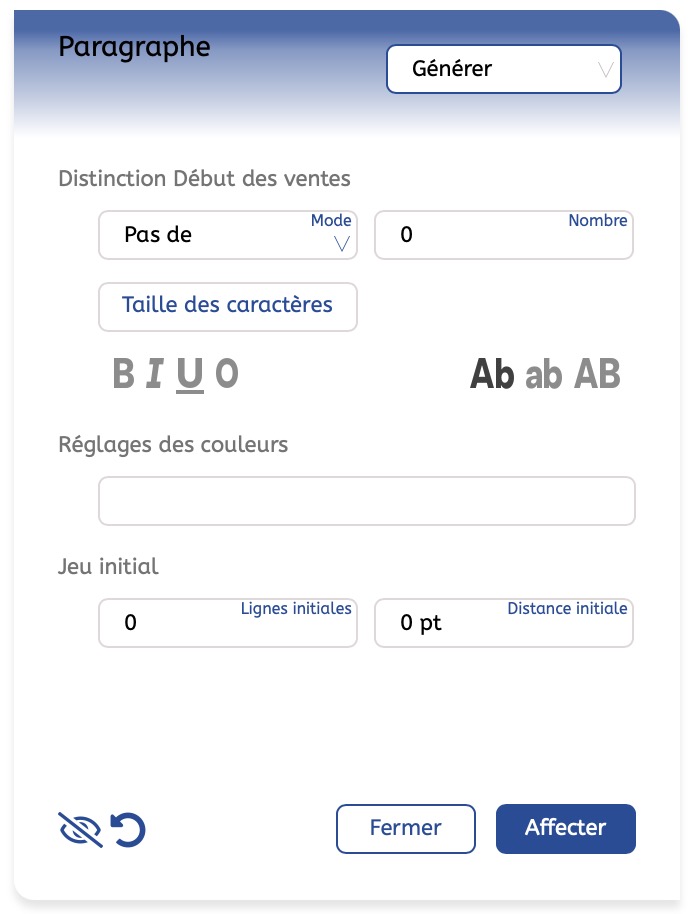
Task: Toggle Italic formatting icon
Action: 154,373
